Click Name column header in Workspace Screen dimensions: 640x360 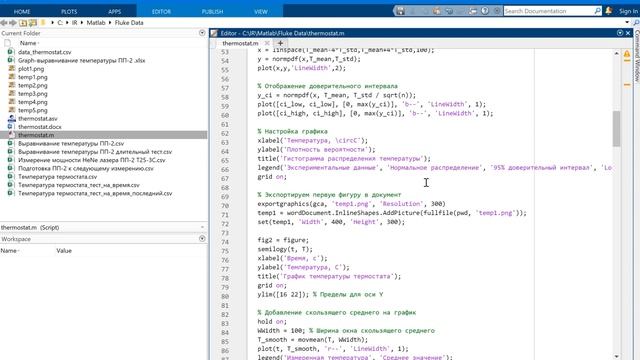pos(9,251)
